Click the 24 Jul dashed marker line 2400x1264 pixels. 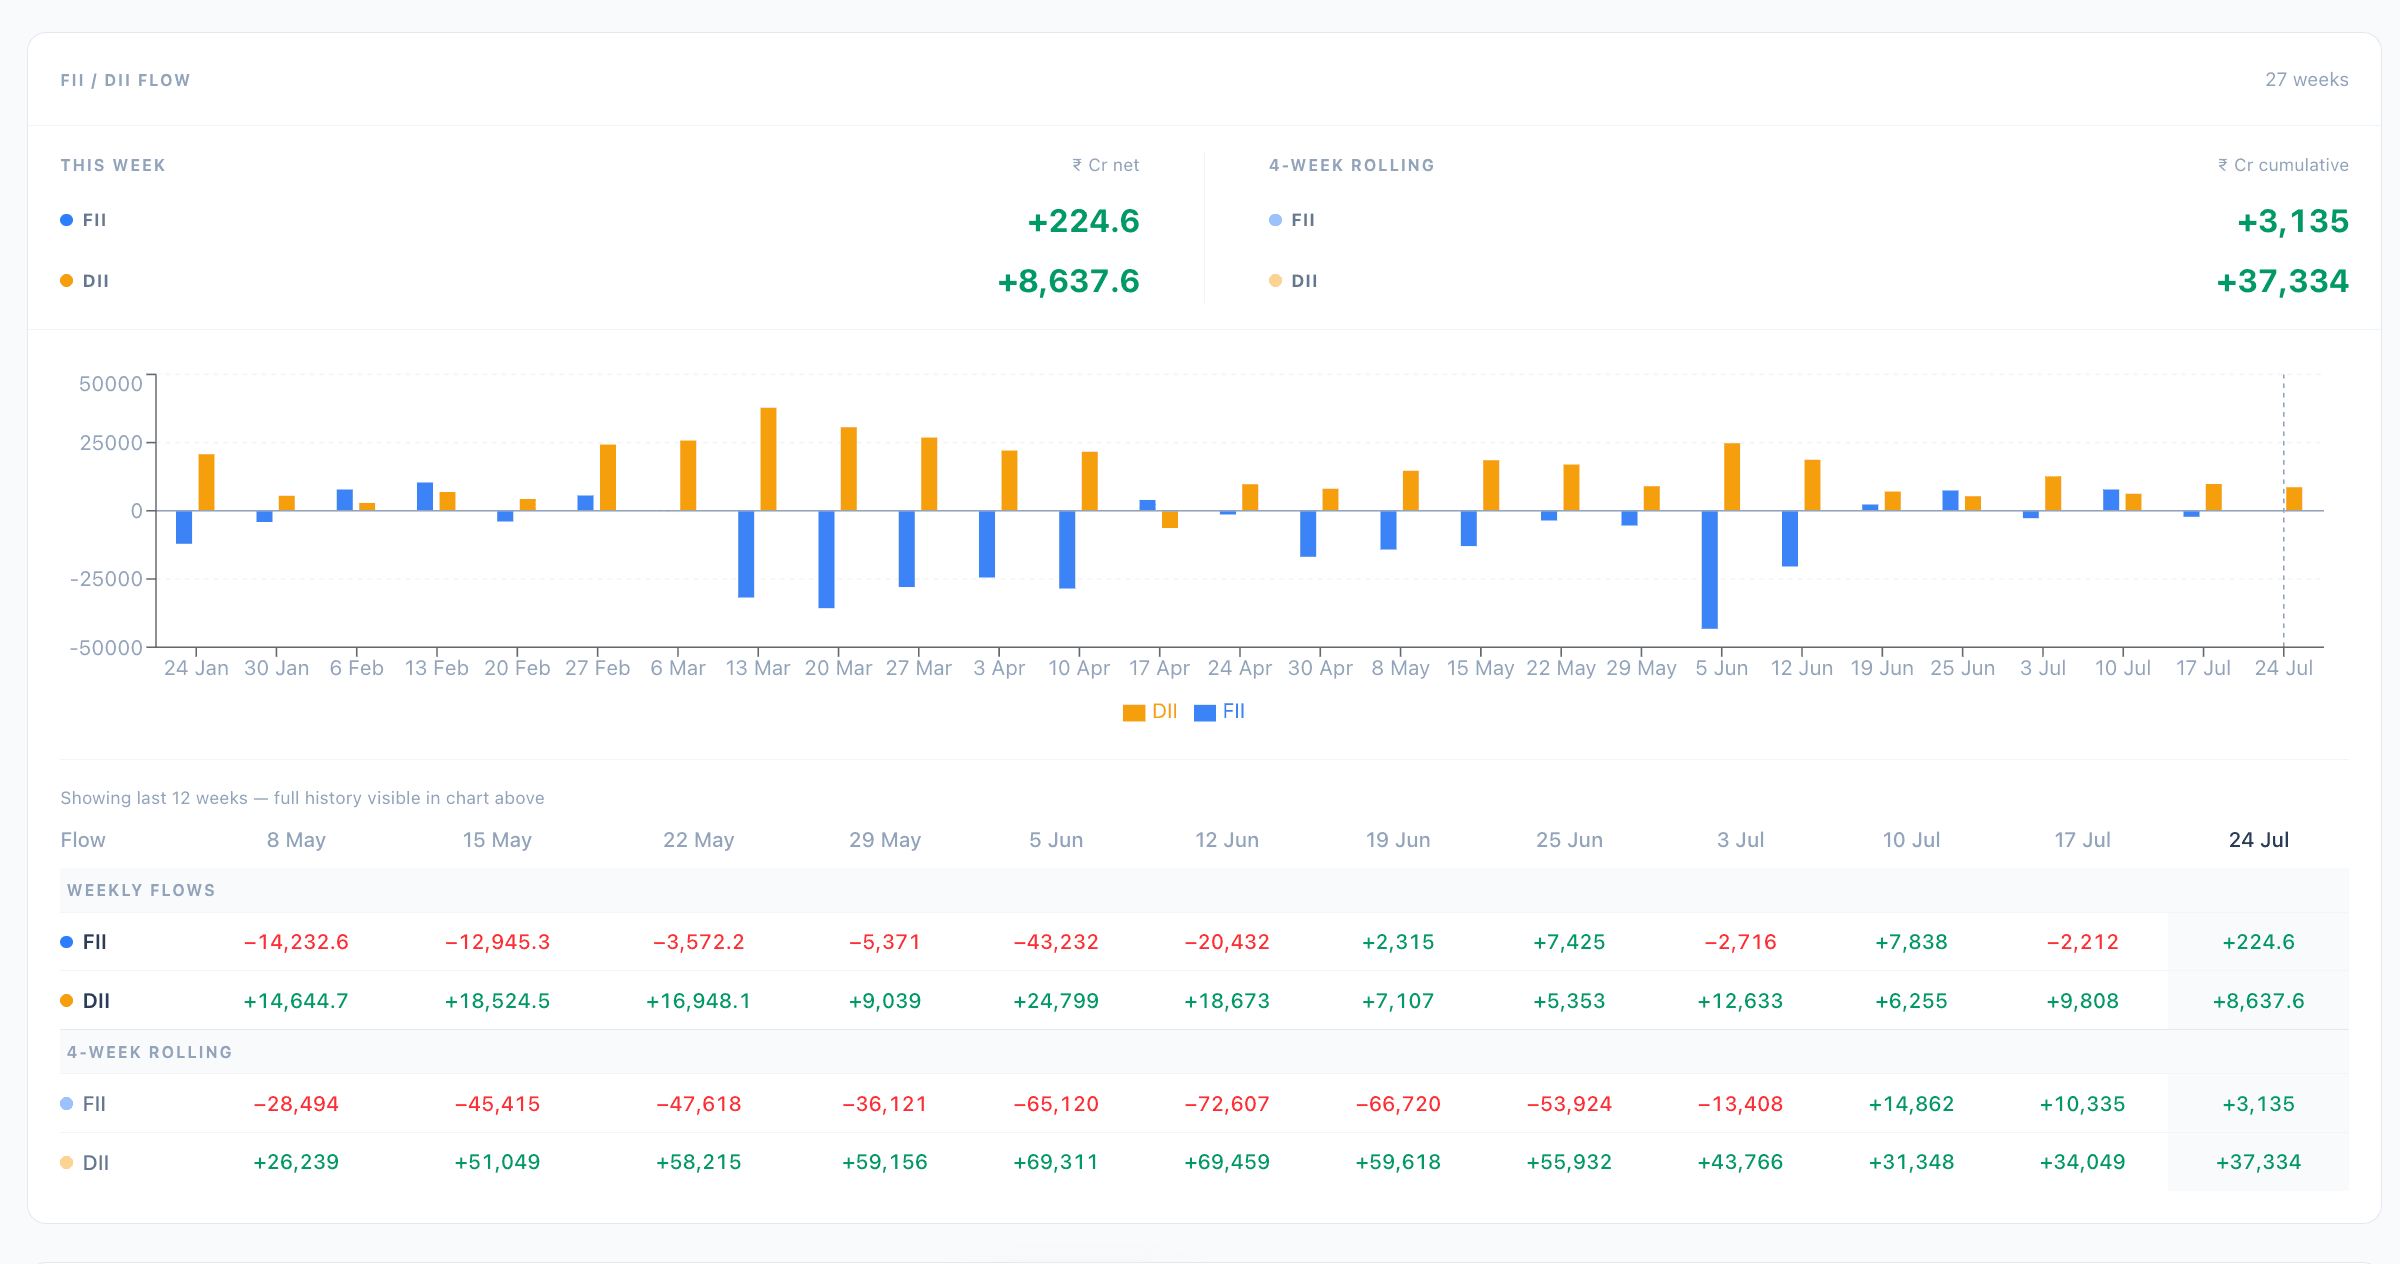coord(2283,510)
